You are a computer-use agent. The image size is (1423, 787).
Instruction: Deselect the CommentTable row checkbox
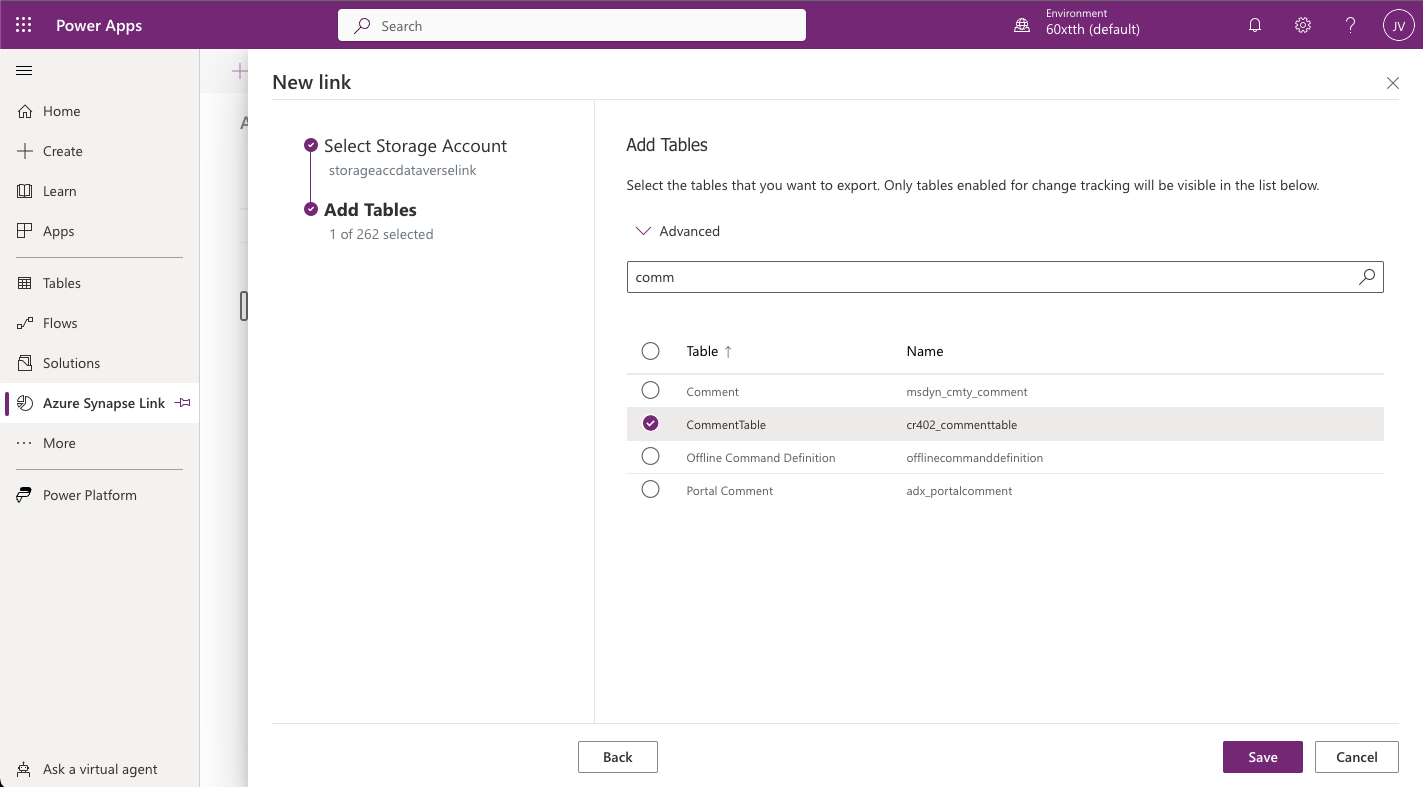[x=650, y=424]
